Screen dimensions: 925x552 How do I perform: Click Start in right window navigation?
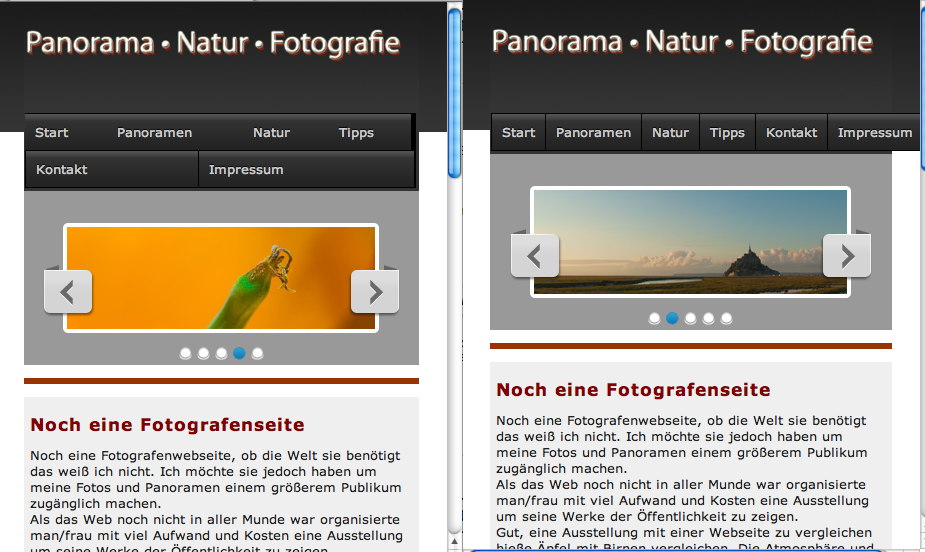(518, 133)
